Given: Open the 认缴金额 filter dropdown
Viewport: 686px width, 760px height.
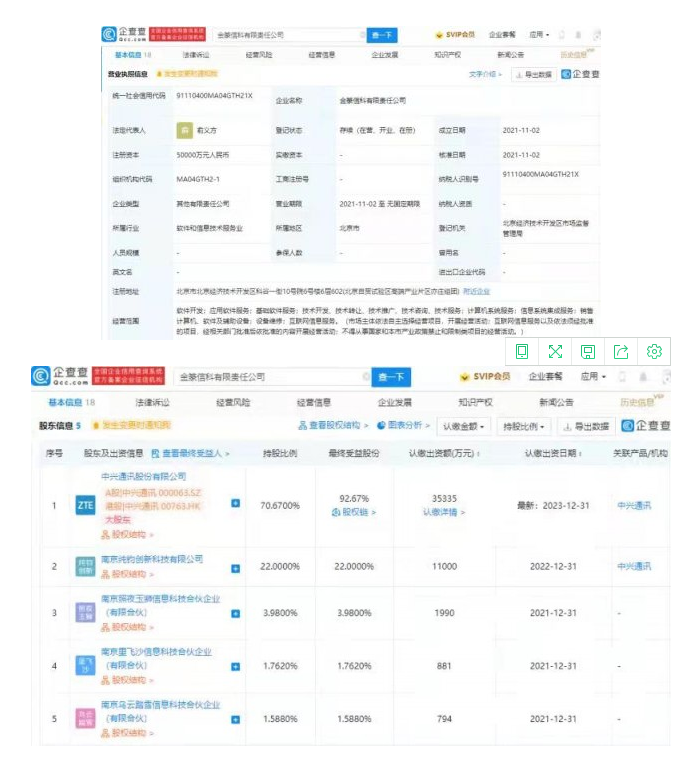Looking at the screenshot, I should [463, 427].
